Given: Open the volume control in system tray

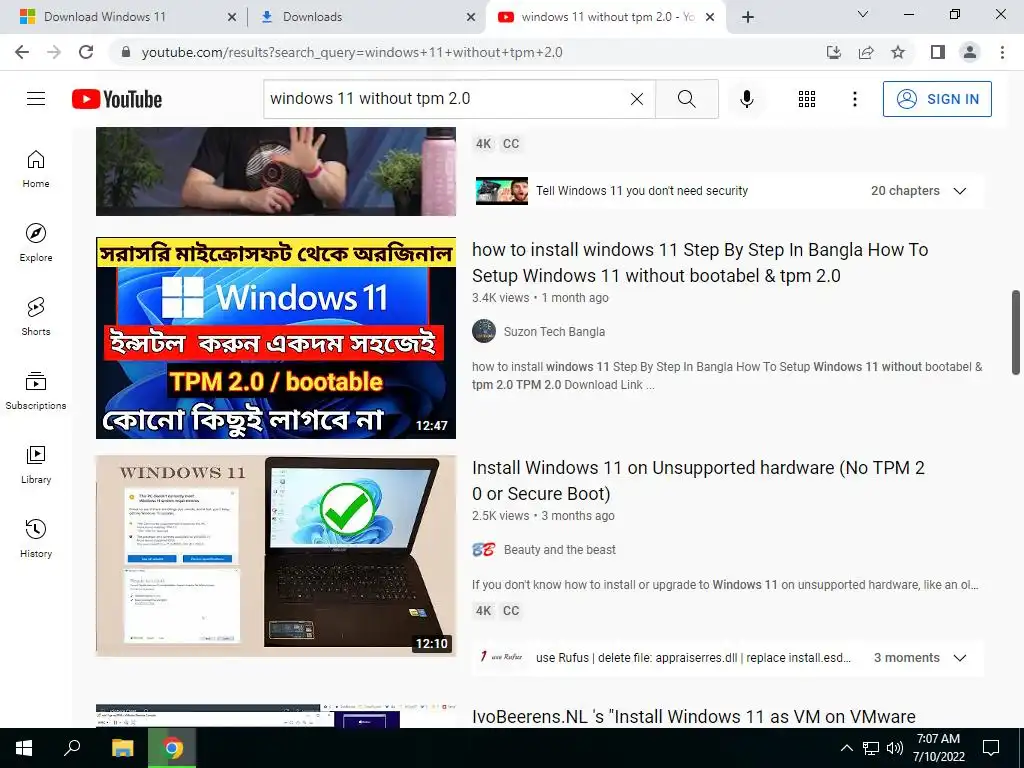Looking at the screenshot, I should coord(895,748).
